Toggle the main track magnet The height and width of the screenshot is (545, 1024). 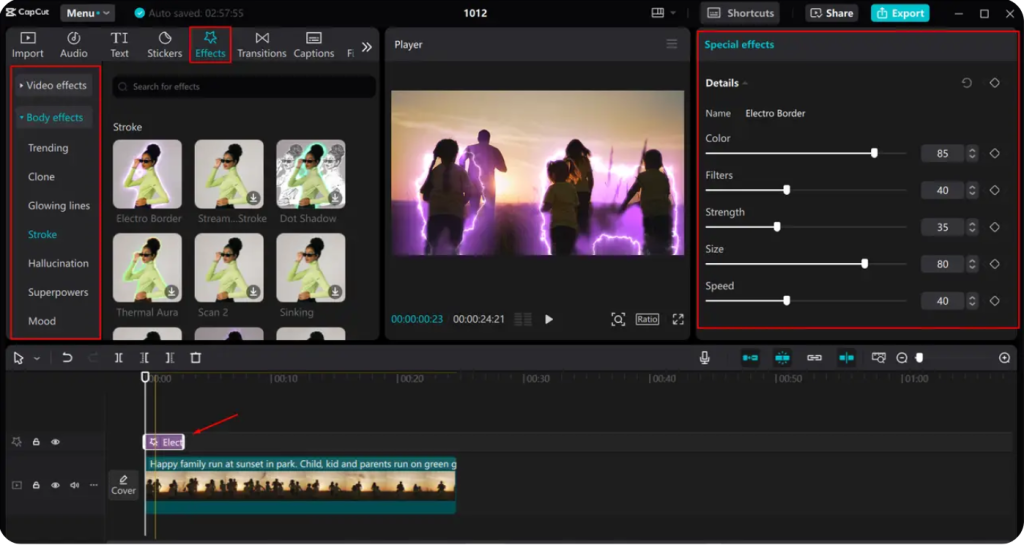[750, 358]
